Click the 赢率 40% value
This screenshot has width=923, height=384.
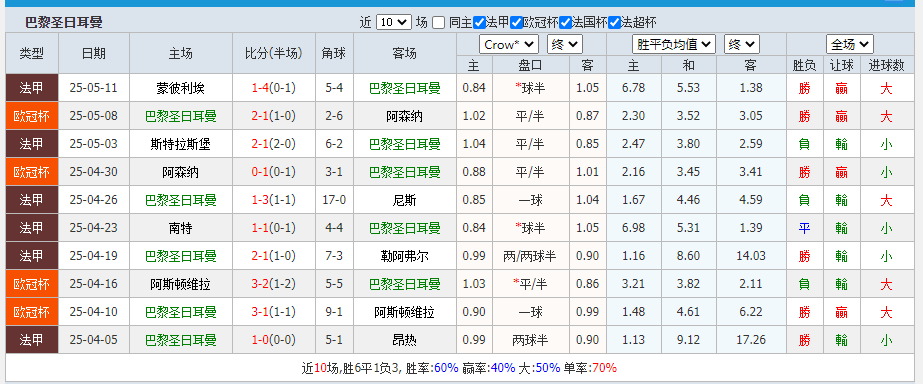[503, 369]
